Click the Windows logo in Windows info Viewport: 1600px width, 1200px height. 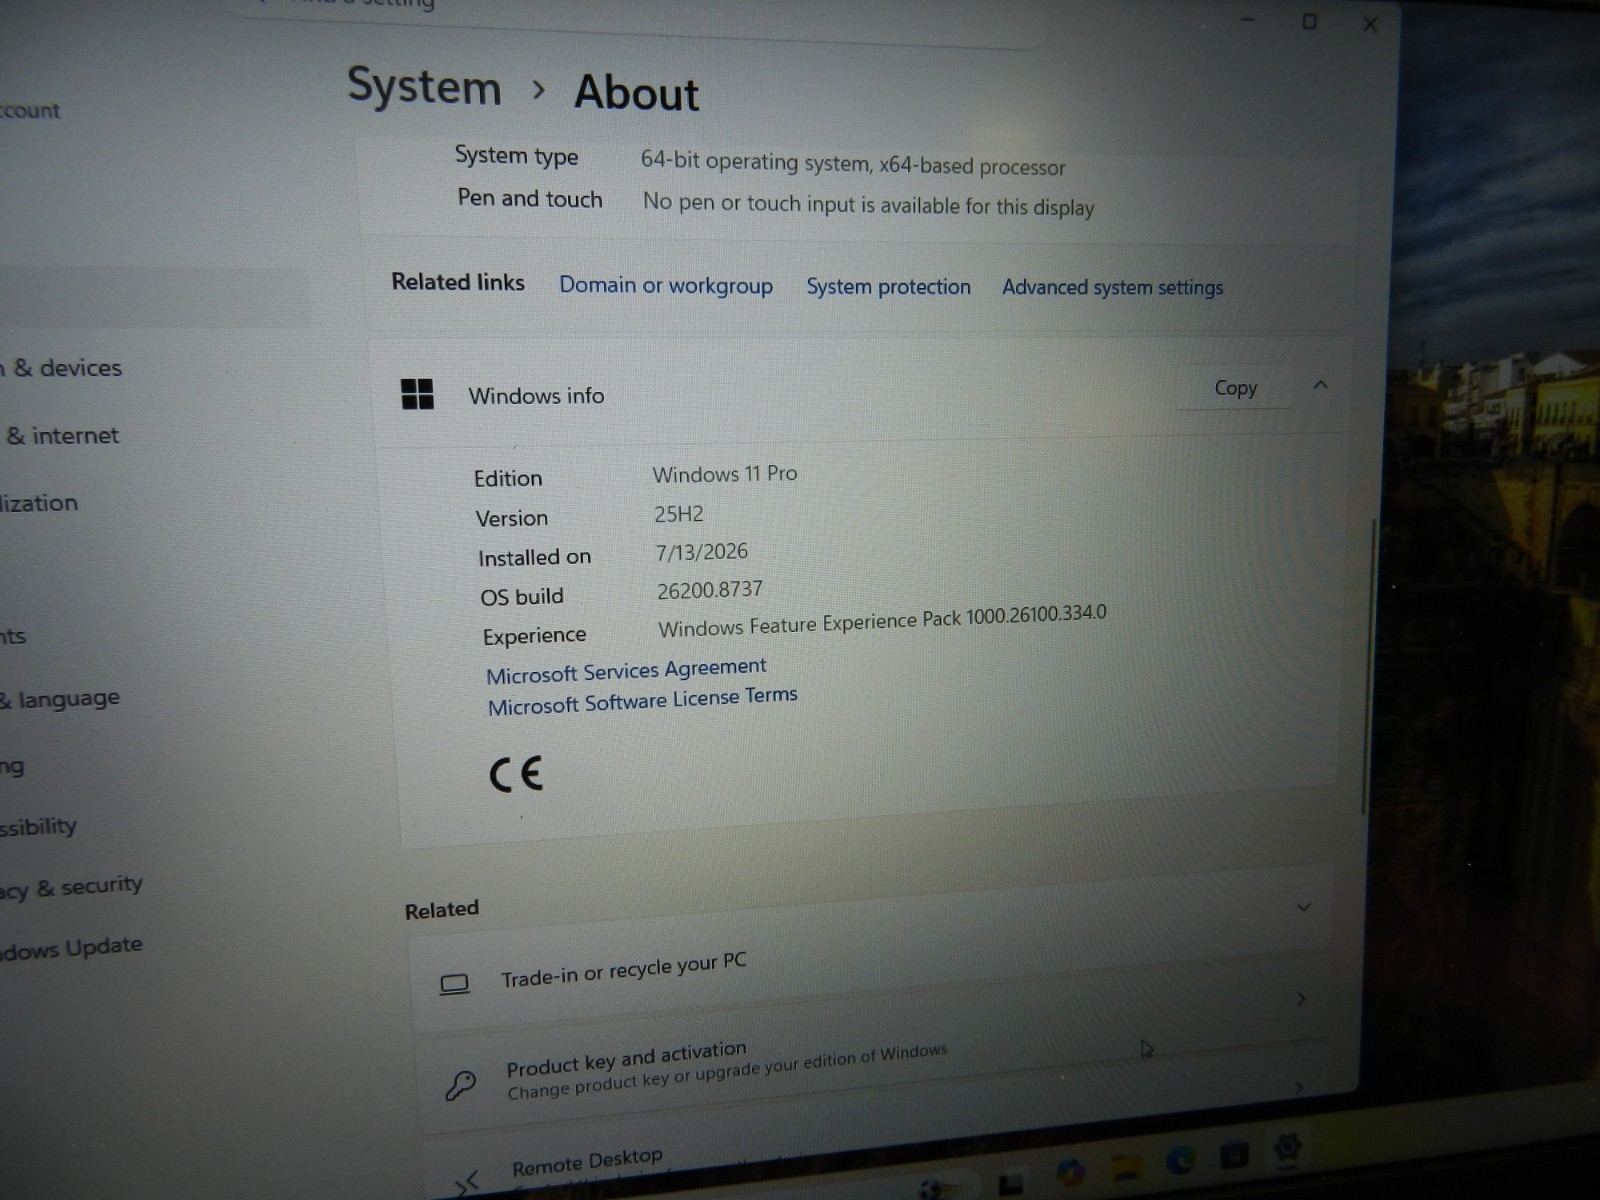point(417,394)
